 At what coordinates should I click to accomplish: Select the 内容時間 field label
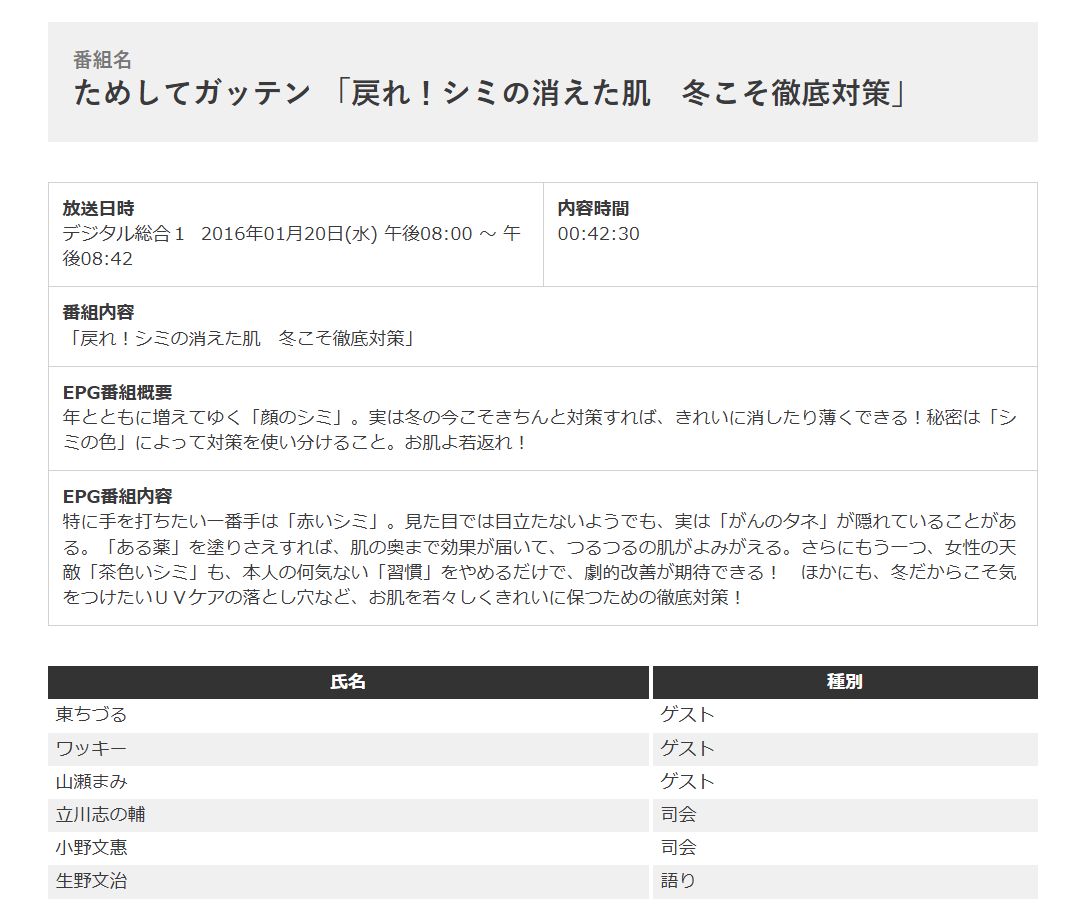point(593,209)
